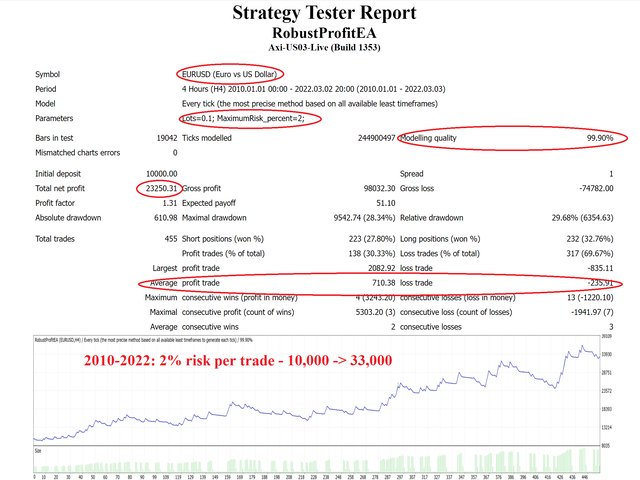Click loss trades value 317 (69.67%)

(590, 254)
